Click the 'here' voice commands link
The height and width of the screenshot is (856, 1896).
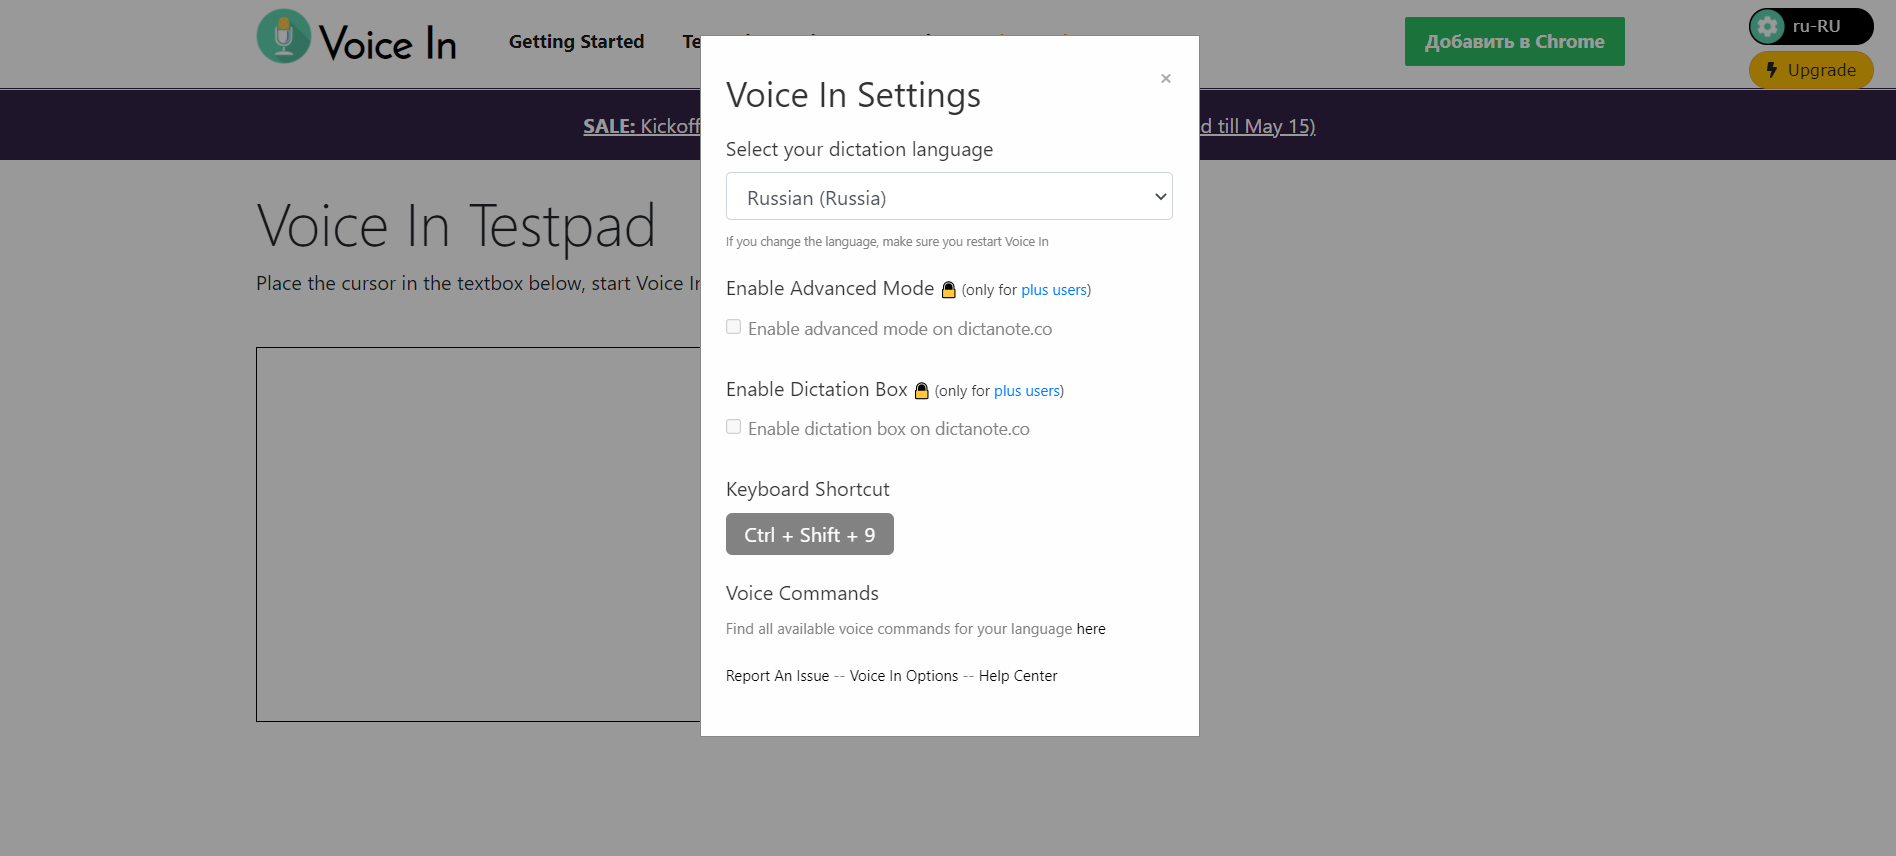pyautogui.click(x=1090, y=629)
